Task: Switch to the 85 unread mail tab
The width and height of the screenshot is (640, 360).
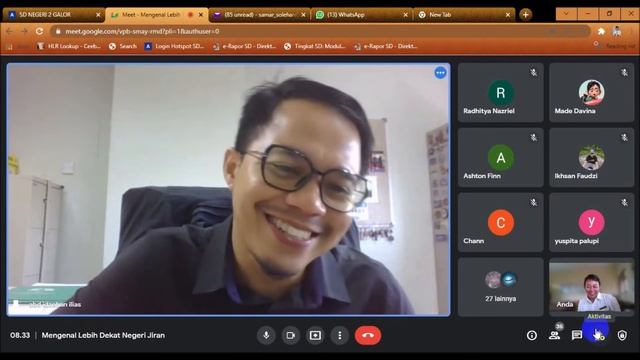Action: coord(259,15)
